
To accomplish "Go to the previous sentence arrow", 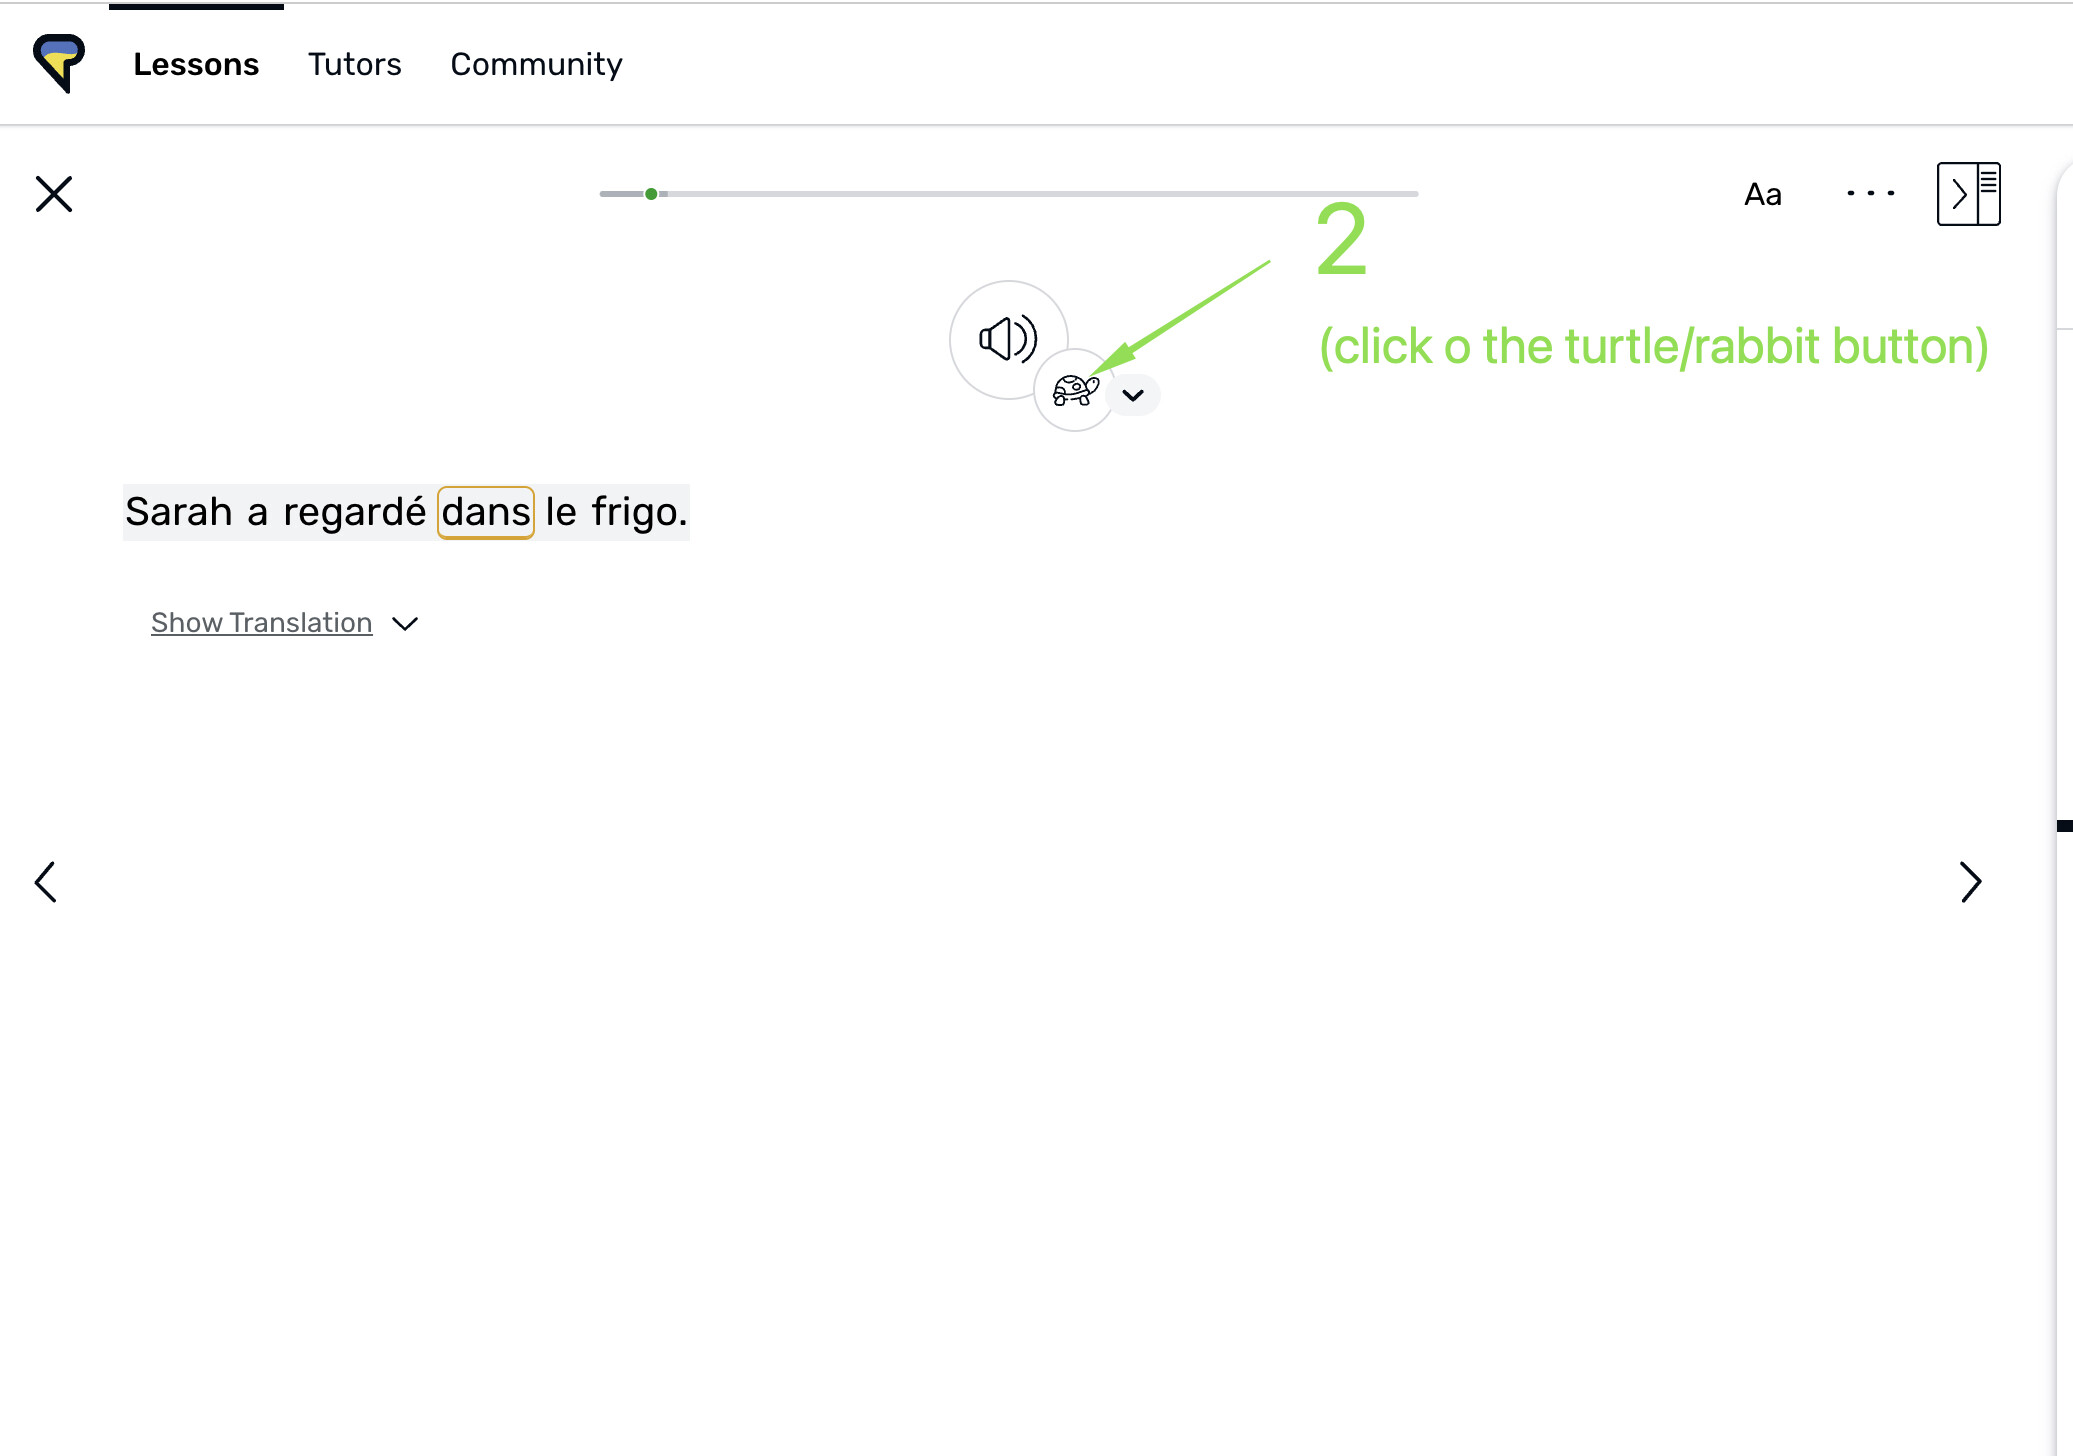I will (x=46, y=882).
